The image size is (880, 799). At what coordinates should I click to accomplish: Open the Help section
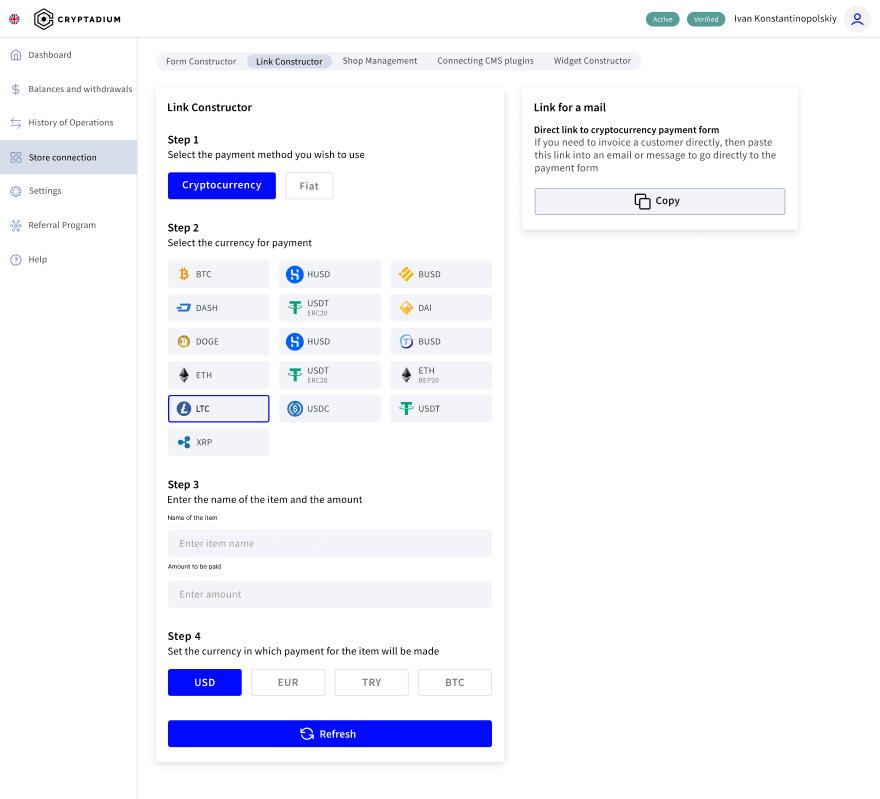pos(37,259)
